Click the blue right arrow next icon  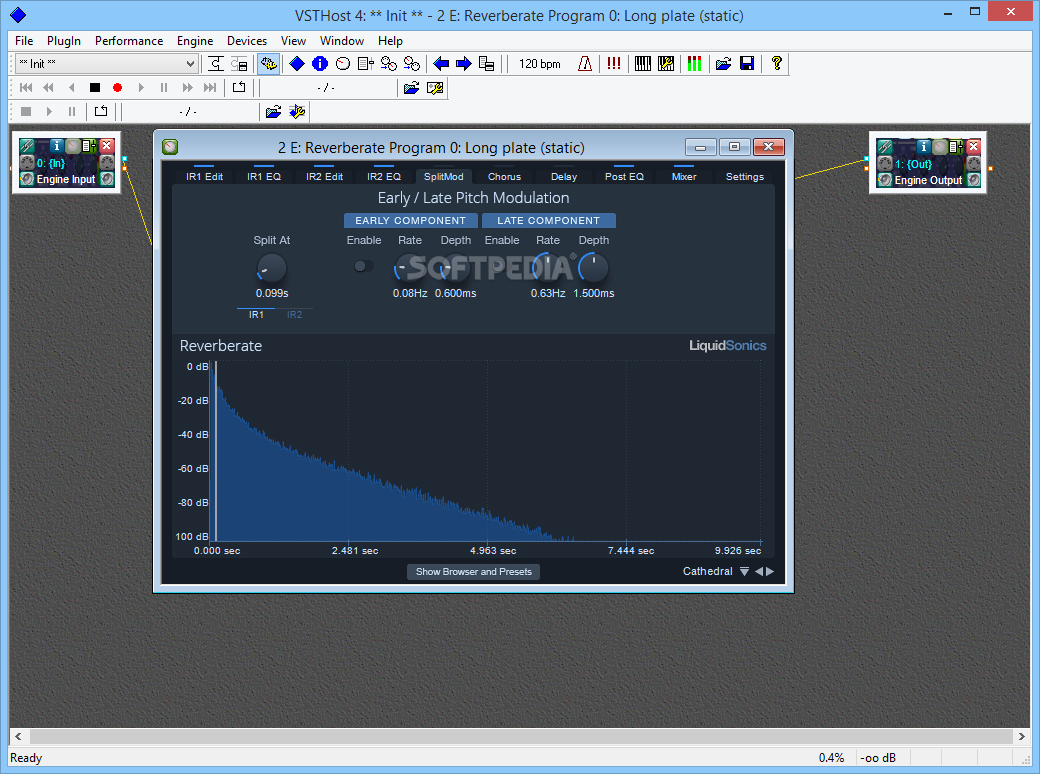[464, 64]
